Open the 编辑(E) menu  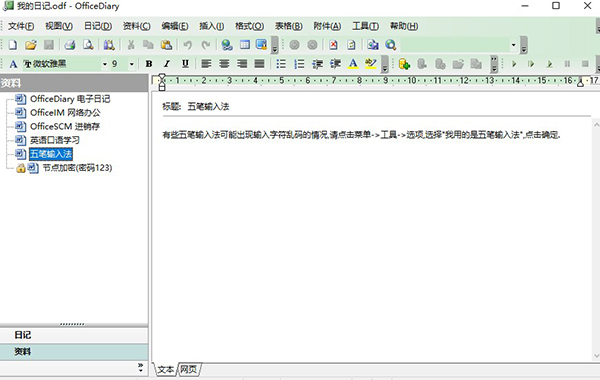[x=175, y=26]
